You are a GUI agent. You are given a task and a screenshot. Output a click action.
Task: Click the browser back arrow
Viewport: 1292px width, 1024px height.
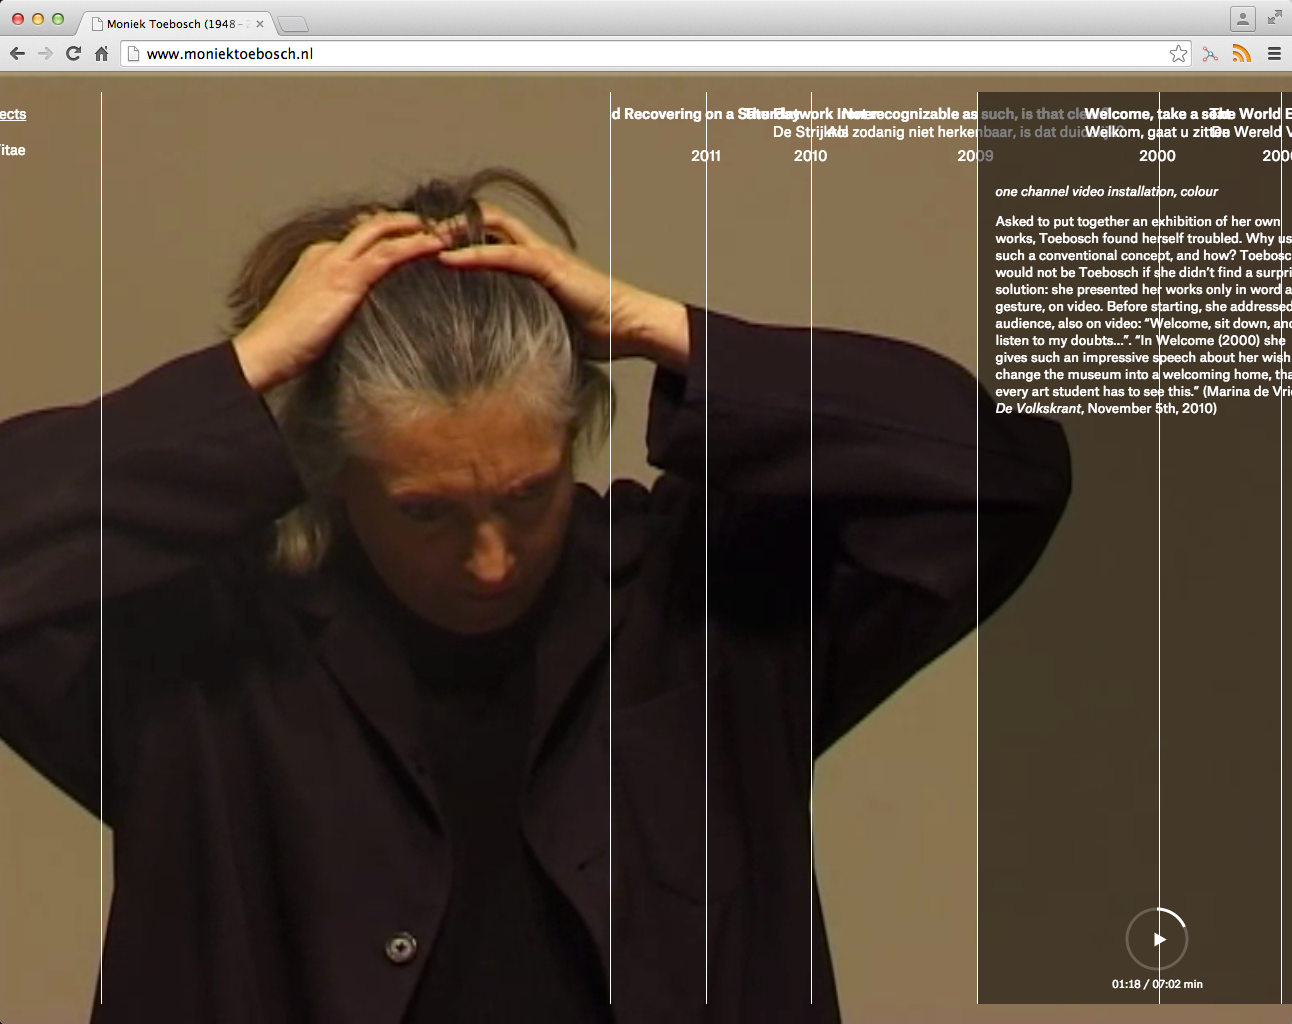click(17, 54)
